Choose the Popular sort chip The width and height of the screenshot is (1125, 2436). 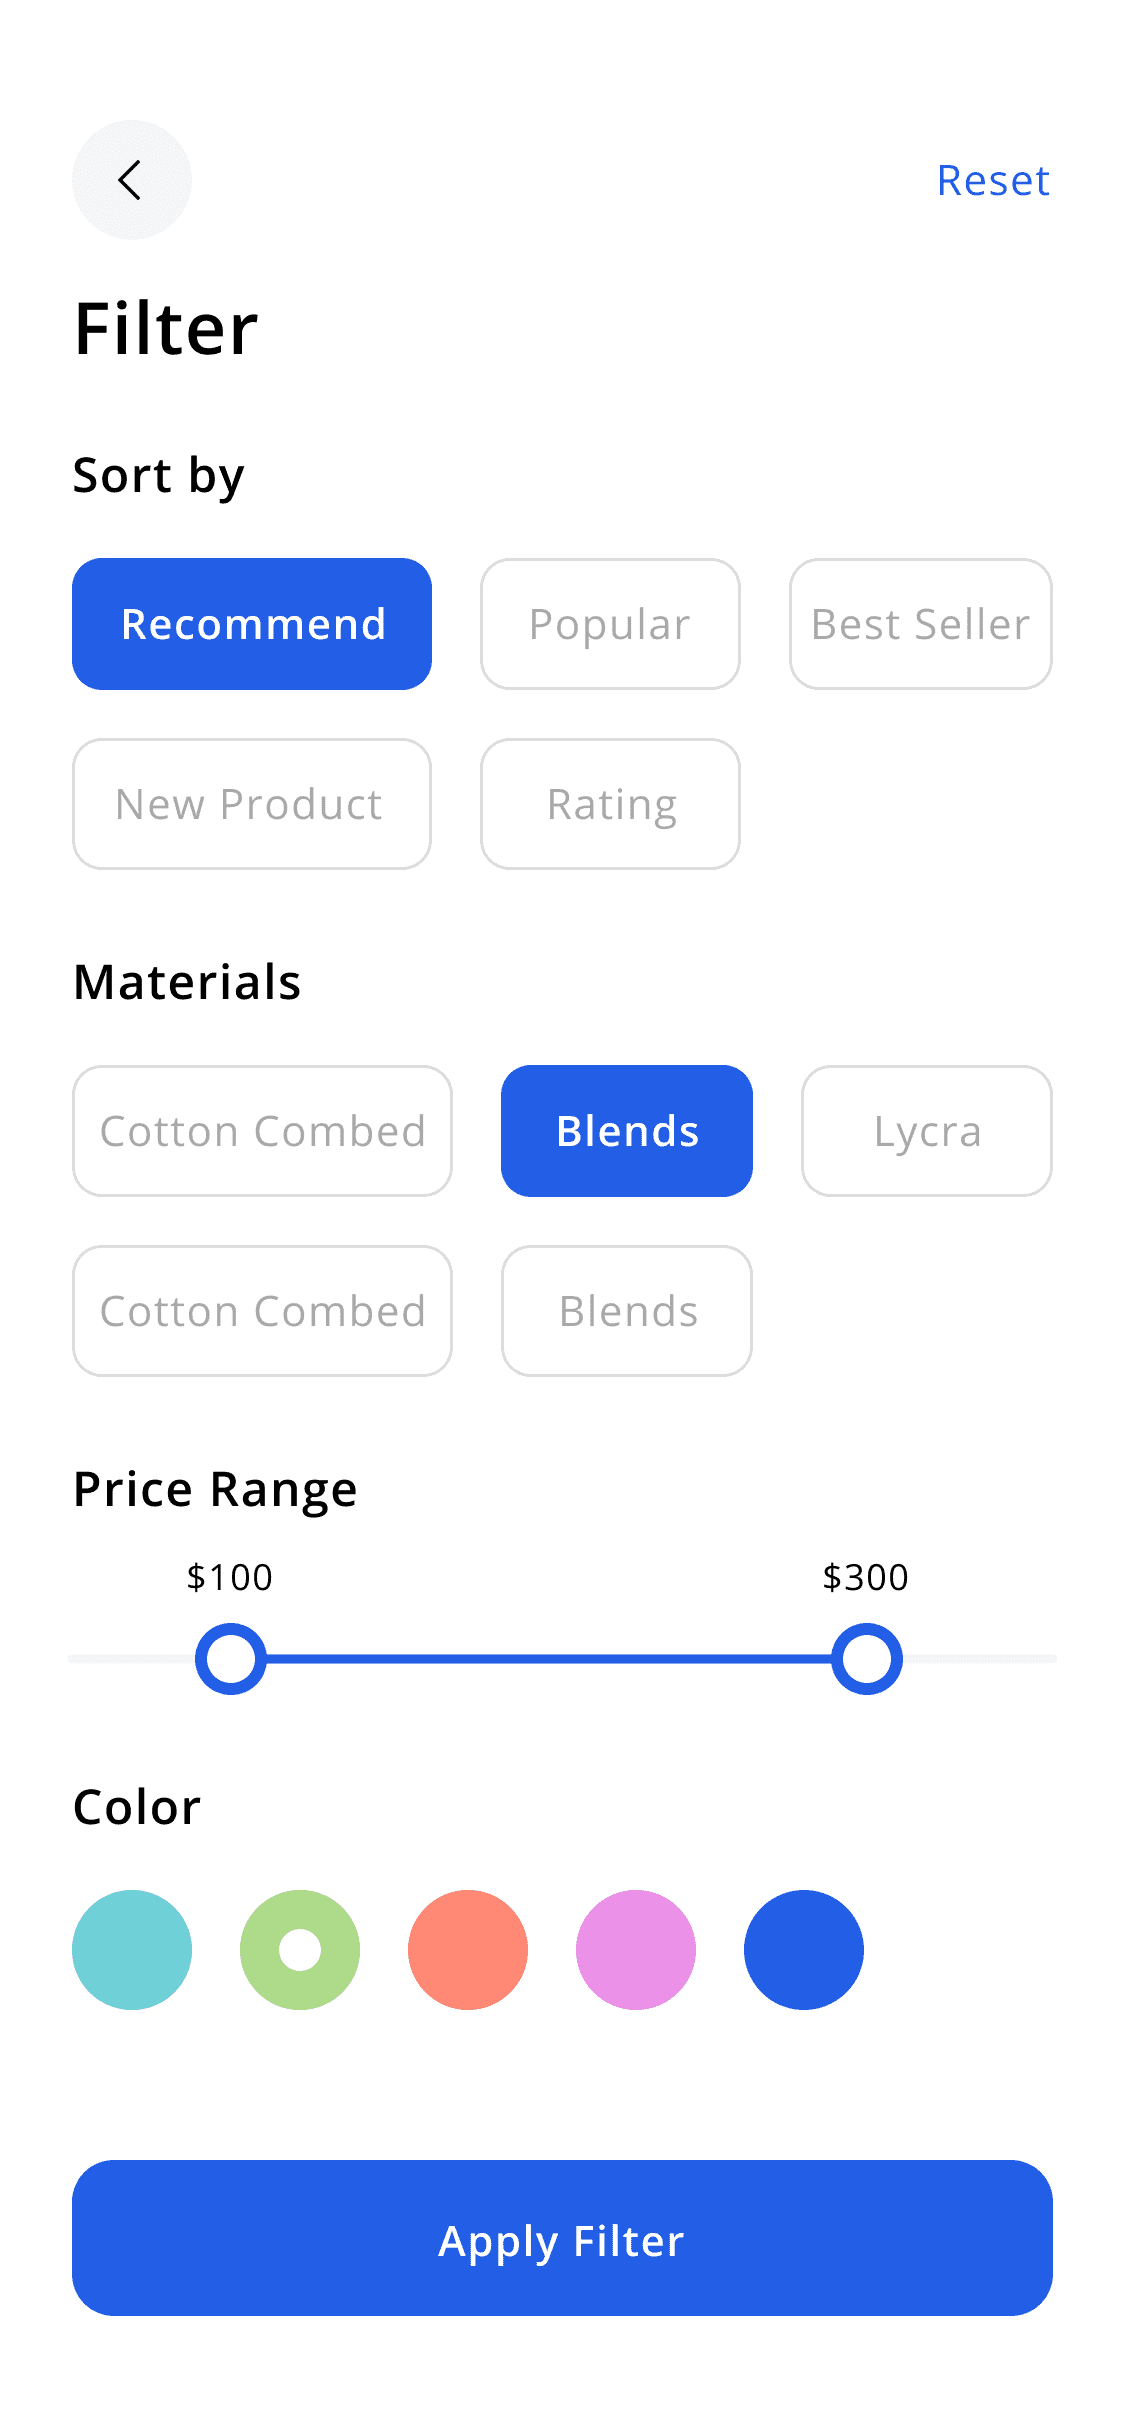610,624
